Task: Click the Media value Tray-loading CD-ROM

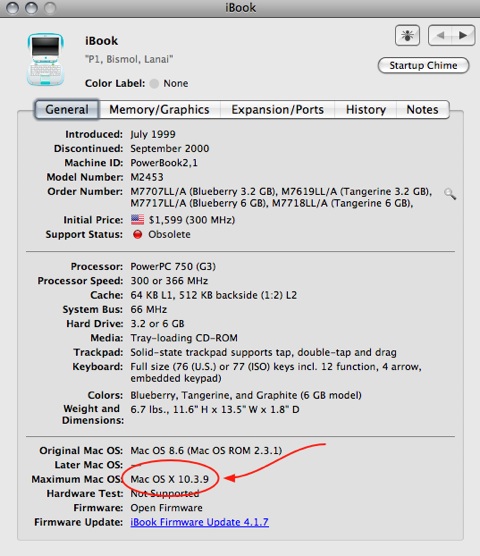Action: (x=184, y=338)
